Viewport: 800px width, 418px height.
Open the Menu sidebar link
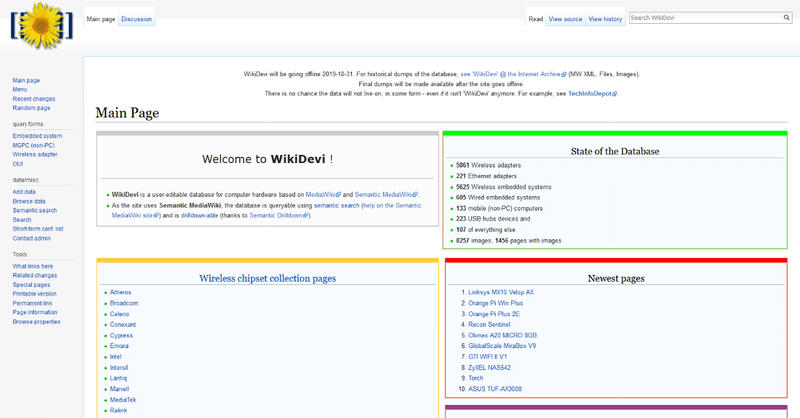point(20,89)
